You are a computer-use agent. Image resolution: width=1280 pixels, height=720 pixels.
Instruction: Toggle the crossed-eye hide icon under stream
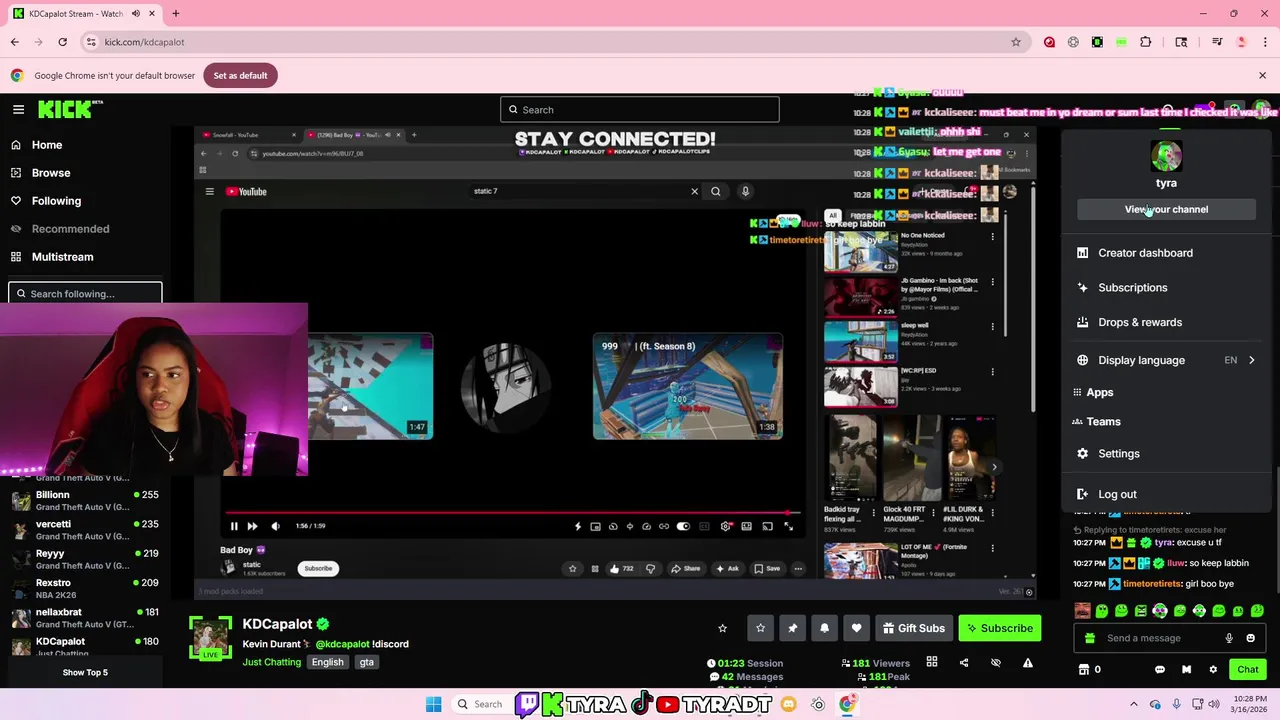pos(995,662)
